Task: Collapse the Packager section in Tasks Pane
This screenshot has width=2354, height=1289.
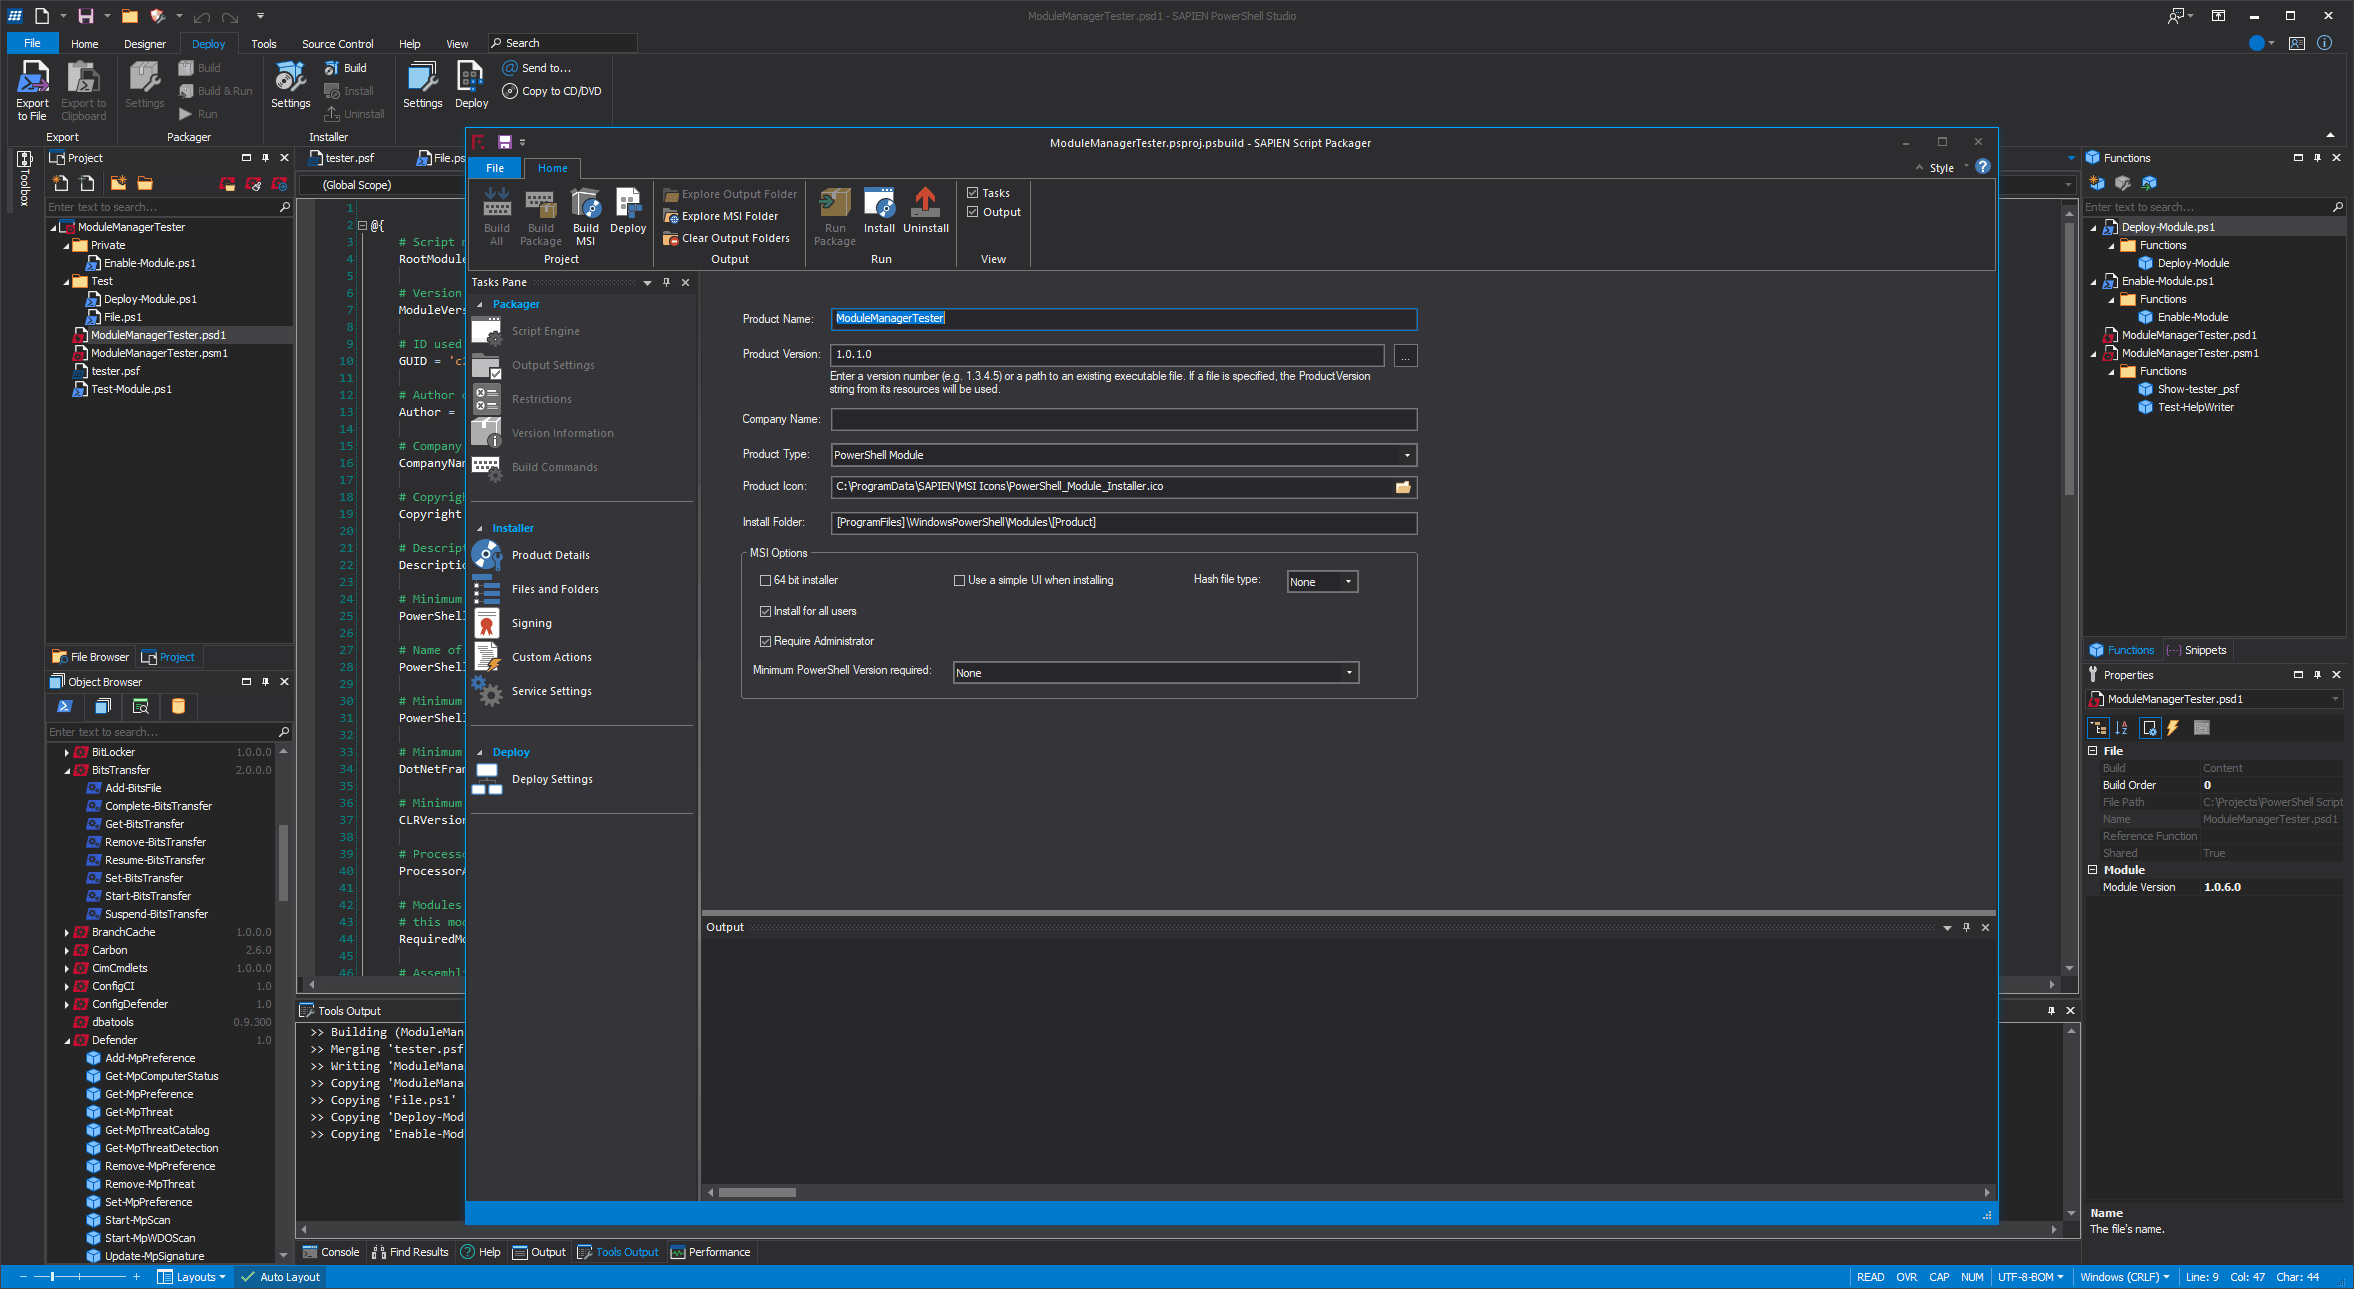Action: point(480,304)
